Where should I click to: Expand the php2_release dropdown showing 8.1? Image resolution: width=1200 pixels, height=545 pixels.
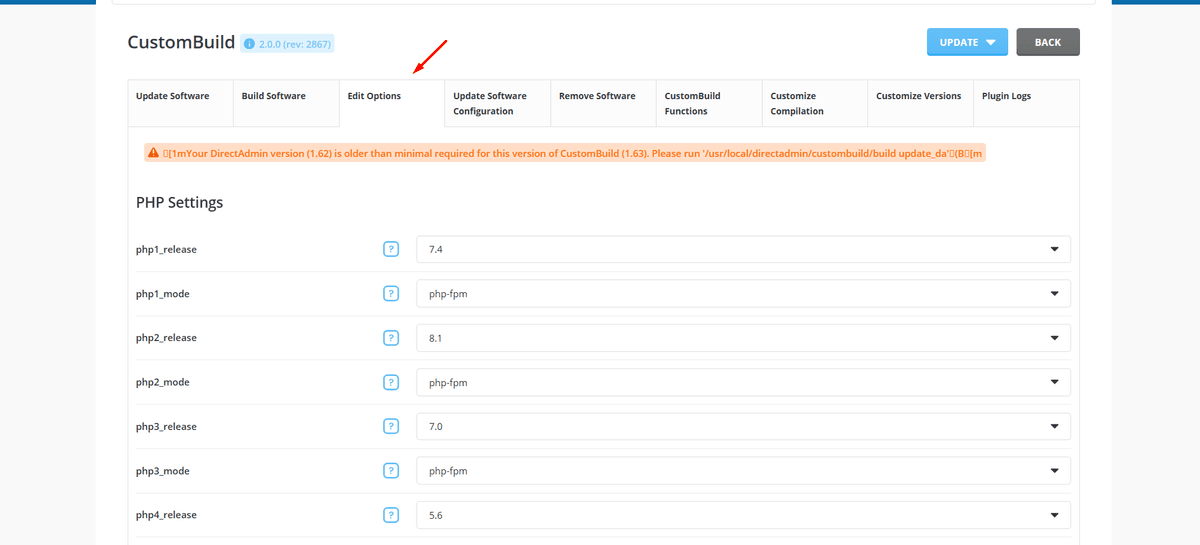click(x=742, y=338)
